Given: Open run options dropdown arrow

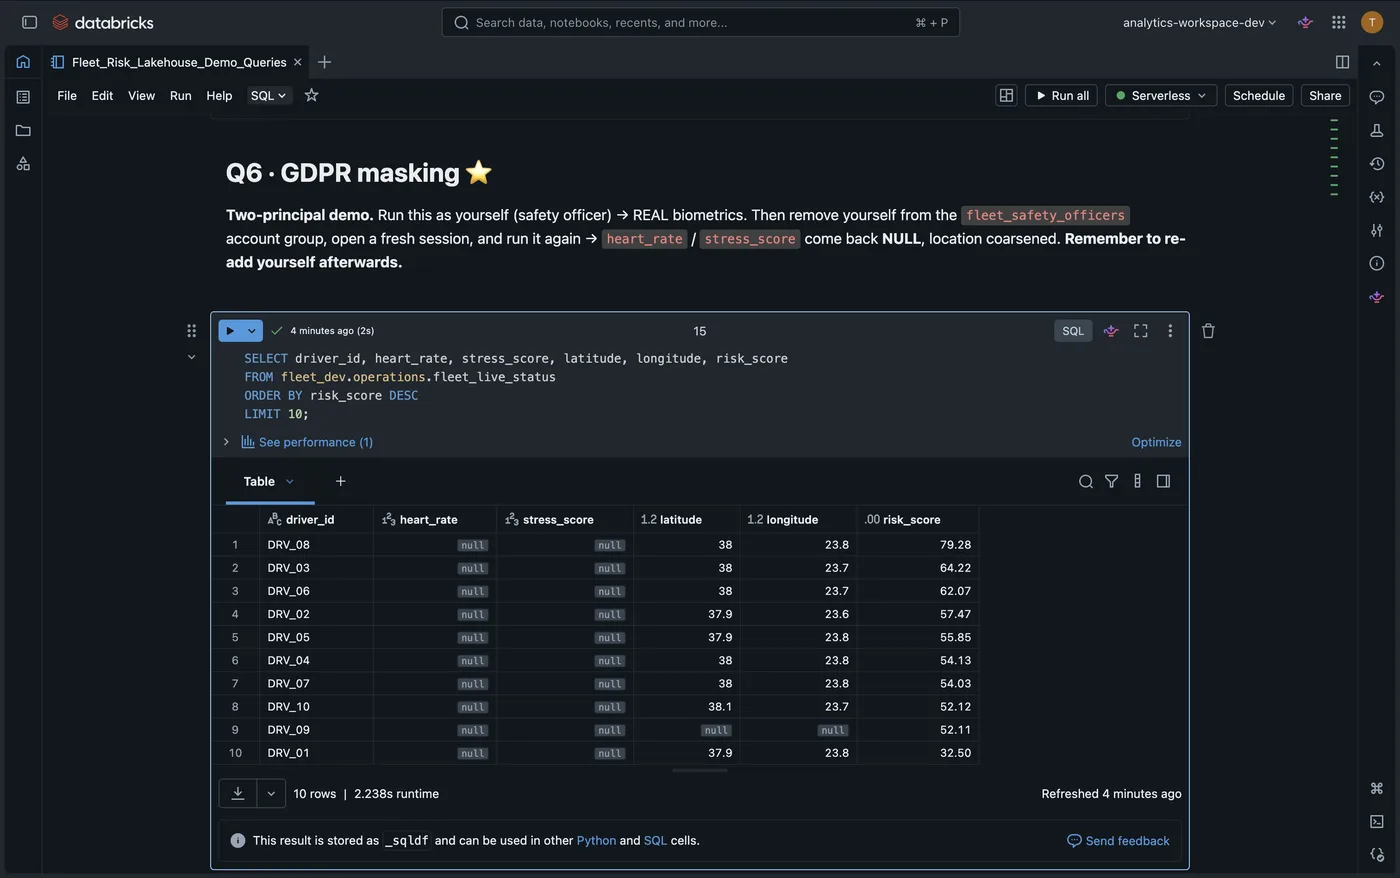Looking at the screenshot, I should coord(252,331).
